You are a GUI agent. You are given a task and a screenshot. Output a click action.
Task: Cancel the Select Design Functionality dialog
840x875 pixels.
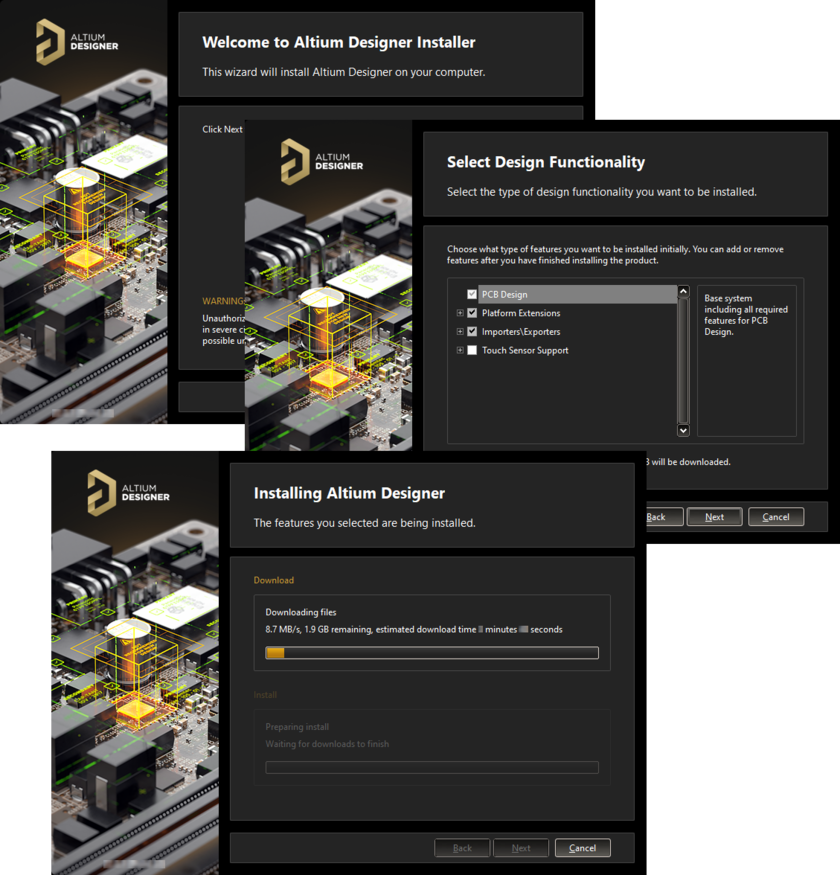pyautogui.click(x=775, y=516)
